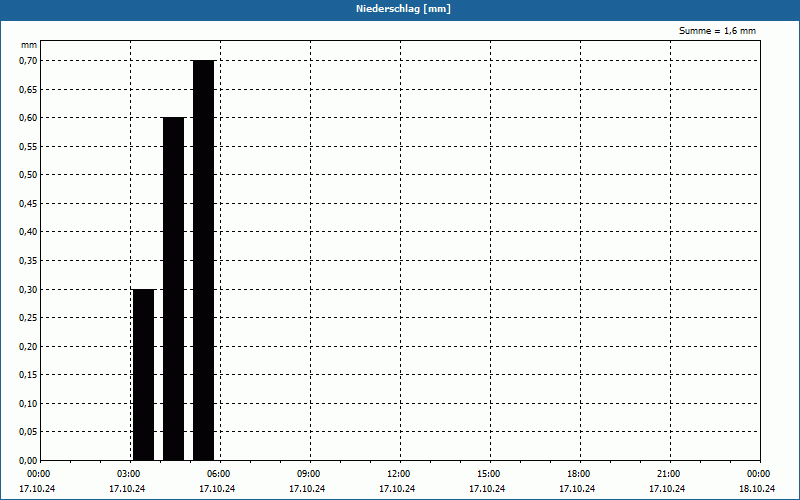Screen dimensions: 800x500
Task: Click the 0,00 y-axis label
Action: click(x=28, y=461)
